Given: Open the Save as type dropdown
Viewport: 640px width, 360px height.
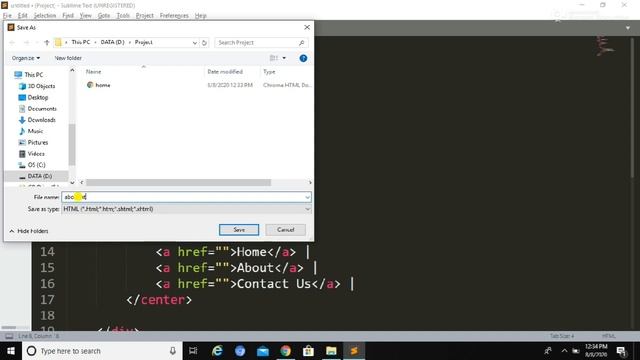Looking at the screenshot, I should coord(187,209).
